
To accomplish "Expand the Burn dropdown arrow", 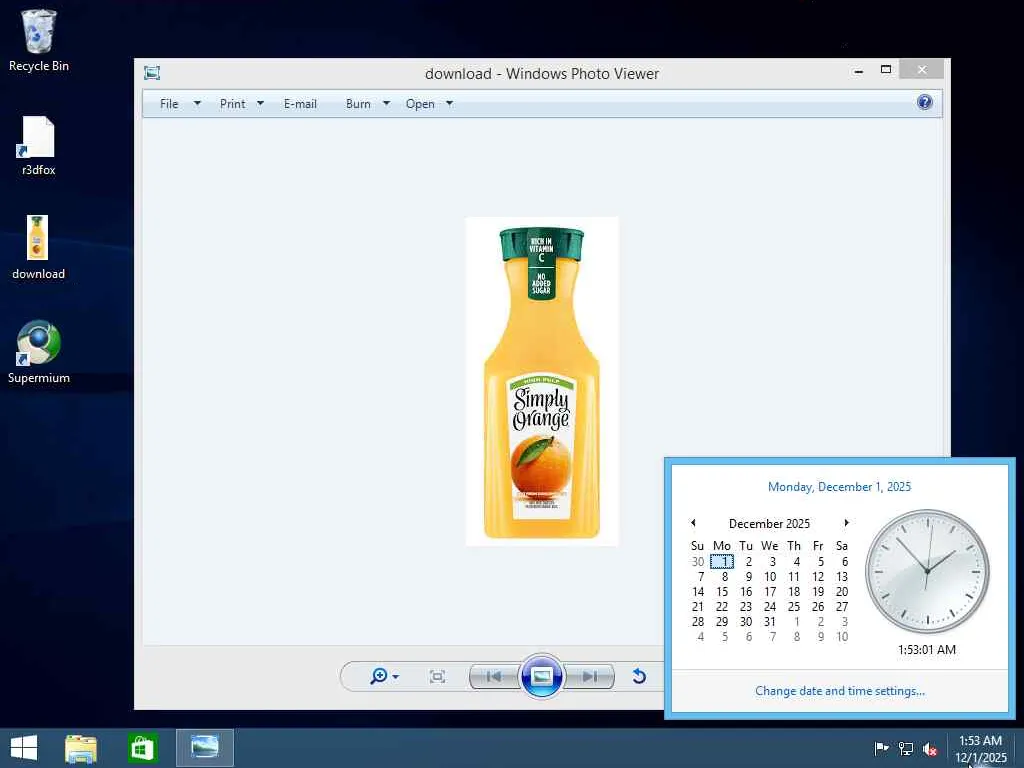I will pos(386,103).
